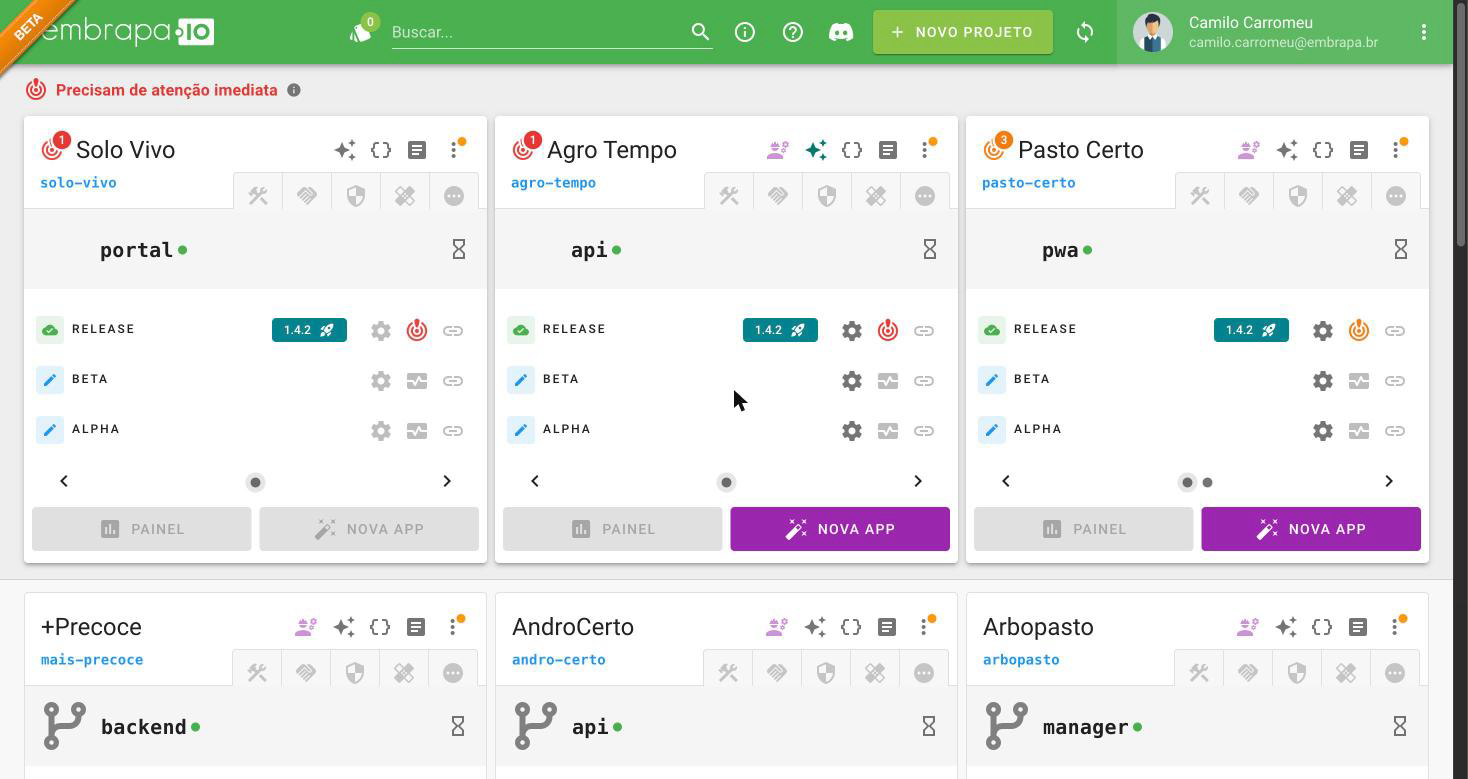Click the info icon beside Precisam de atenção imediata
Image resolution: width=1468 pixels, height=779 pixels.
tap(294, 90)
